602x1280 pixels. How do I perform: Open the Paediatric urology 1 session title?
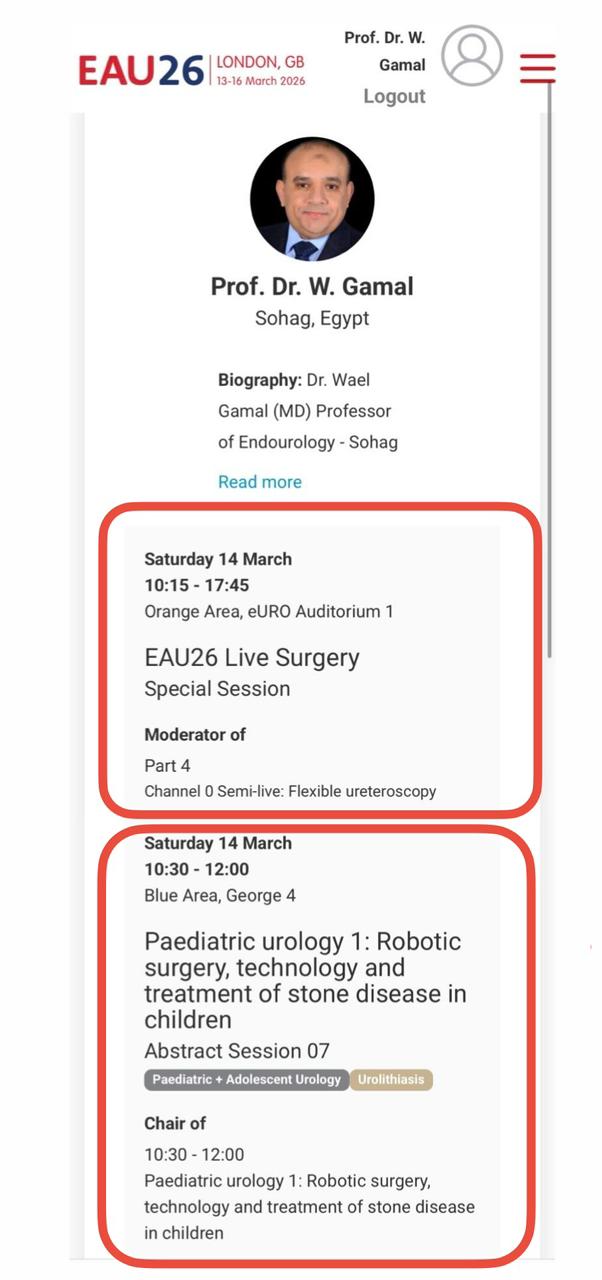click(305, 980)
